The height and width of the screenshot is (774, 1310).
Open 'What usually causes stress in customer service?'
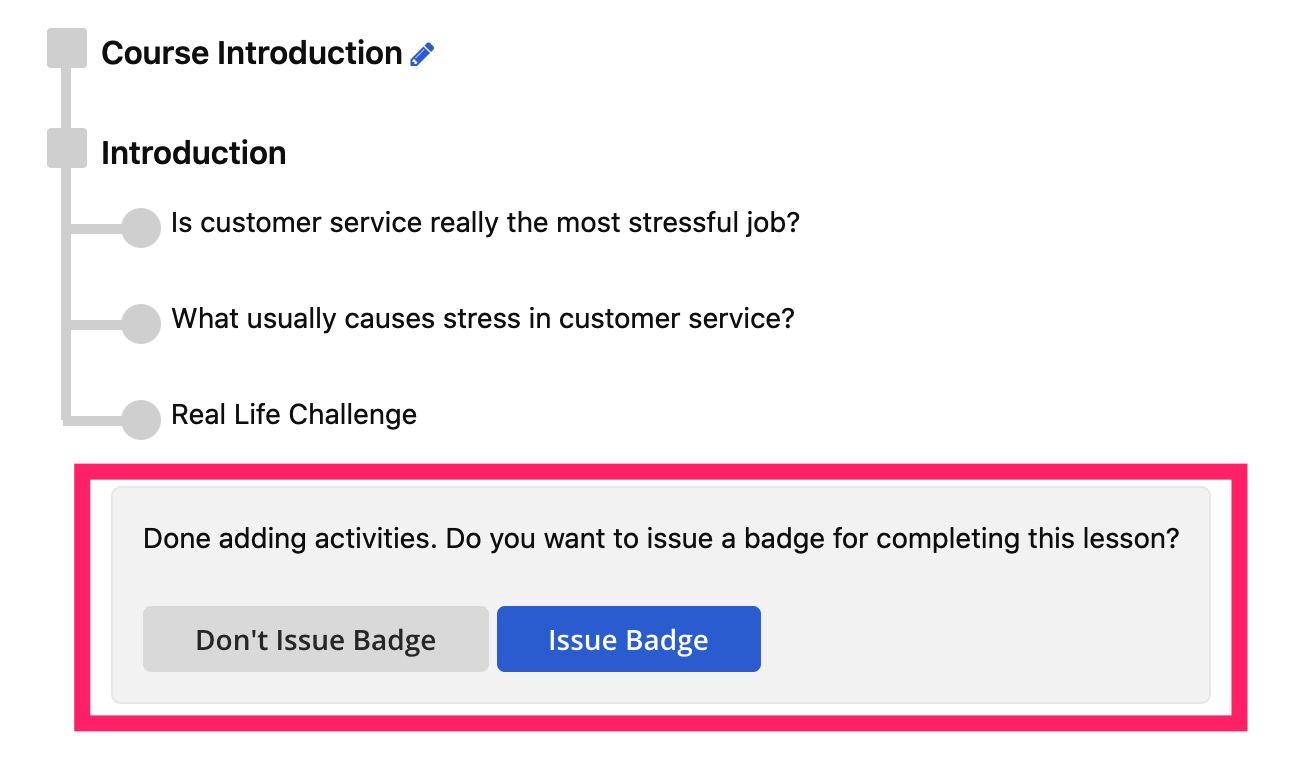click(483, 319)
